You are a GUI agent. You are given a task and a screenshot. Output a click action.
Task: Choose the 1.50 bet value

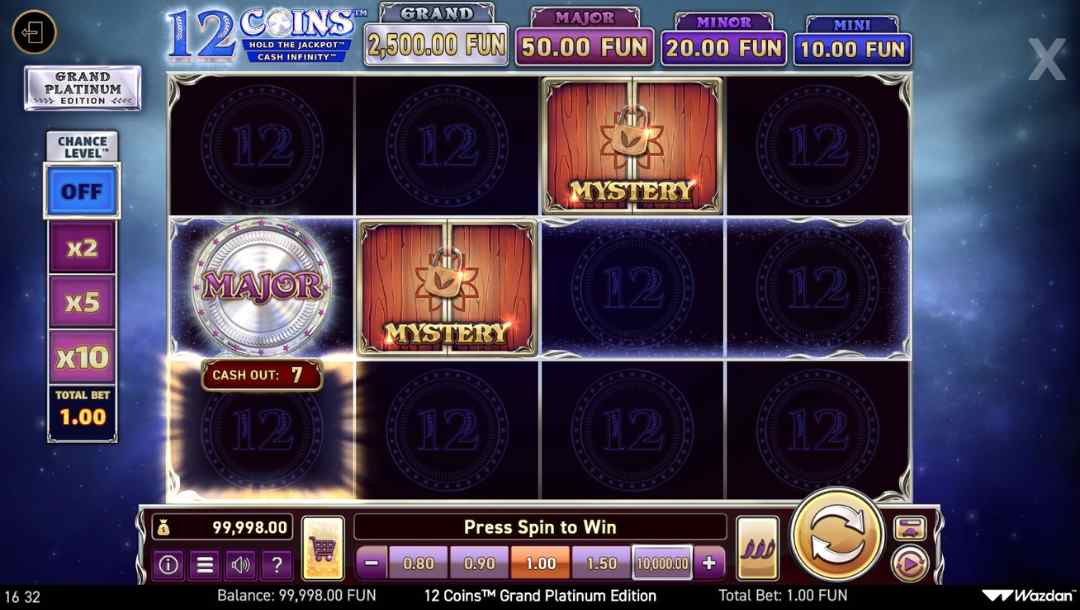(601, 562)
